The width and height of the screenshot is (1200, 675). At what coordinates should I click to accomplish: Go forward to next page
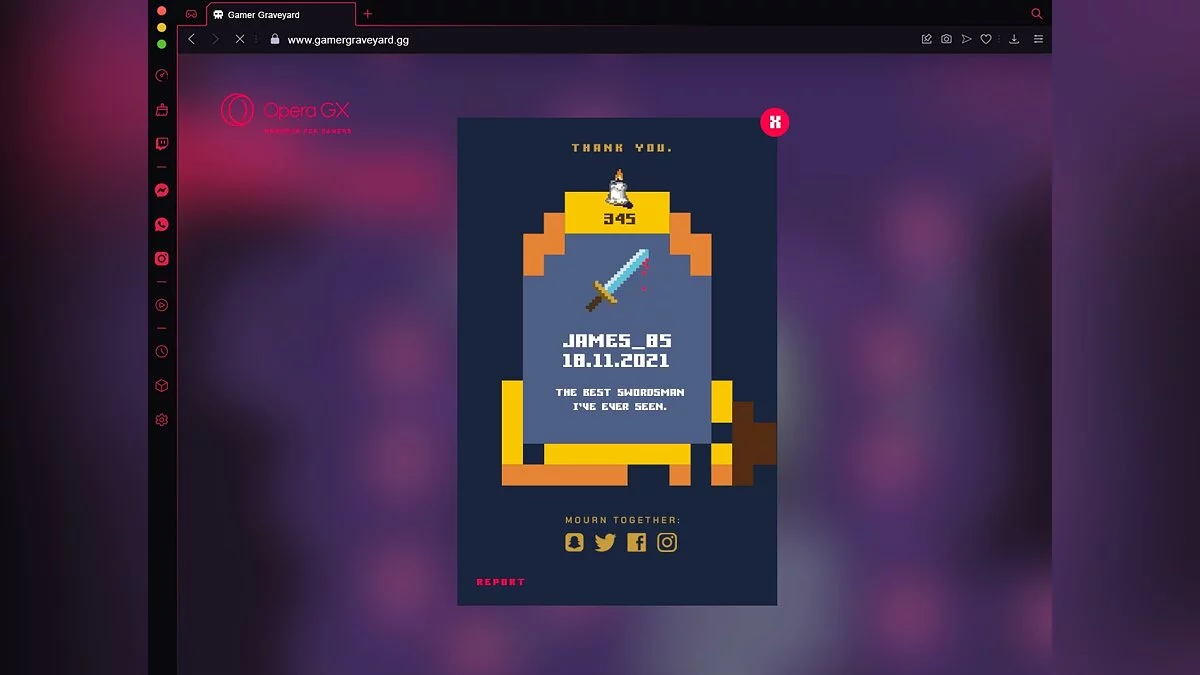coord(215,39)
